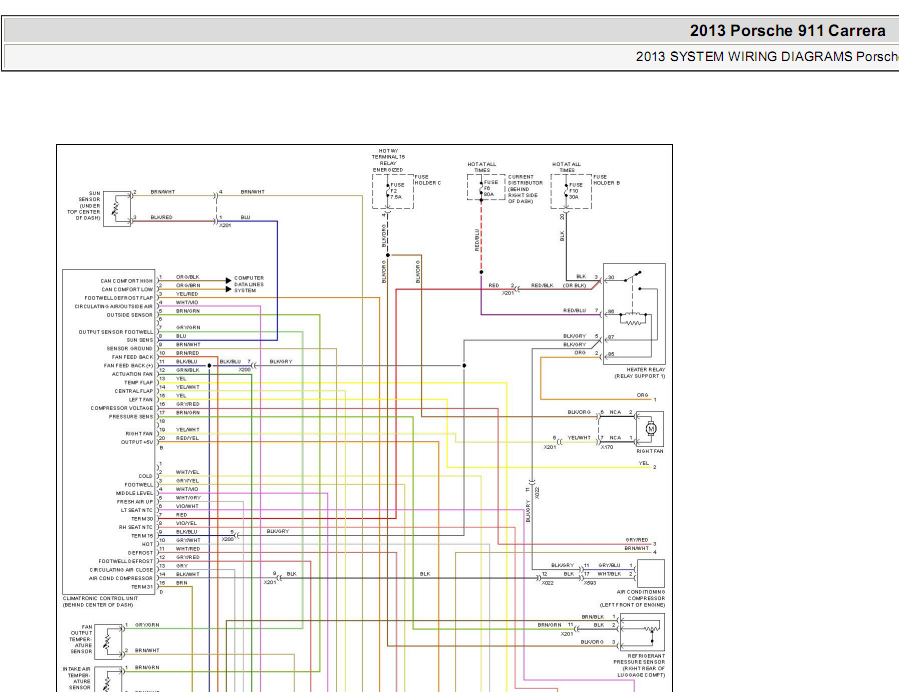Click the 'X693' connector label
Image resolution: width=899 pixels, height=692 pixels.
tap(590, 583)
